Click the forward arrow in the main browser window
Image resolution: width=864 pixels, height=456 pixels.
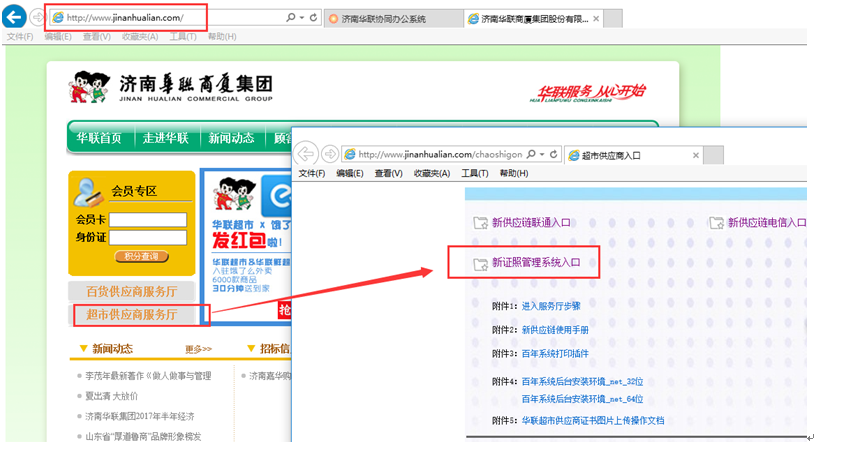click(37, 18)
